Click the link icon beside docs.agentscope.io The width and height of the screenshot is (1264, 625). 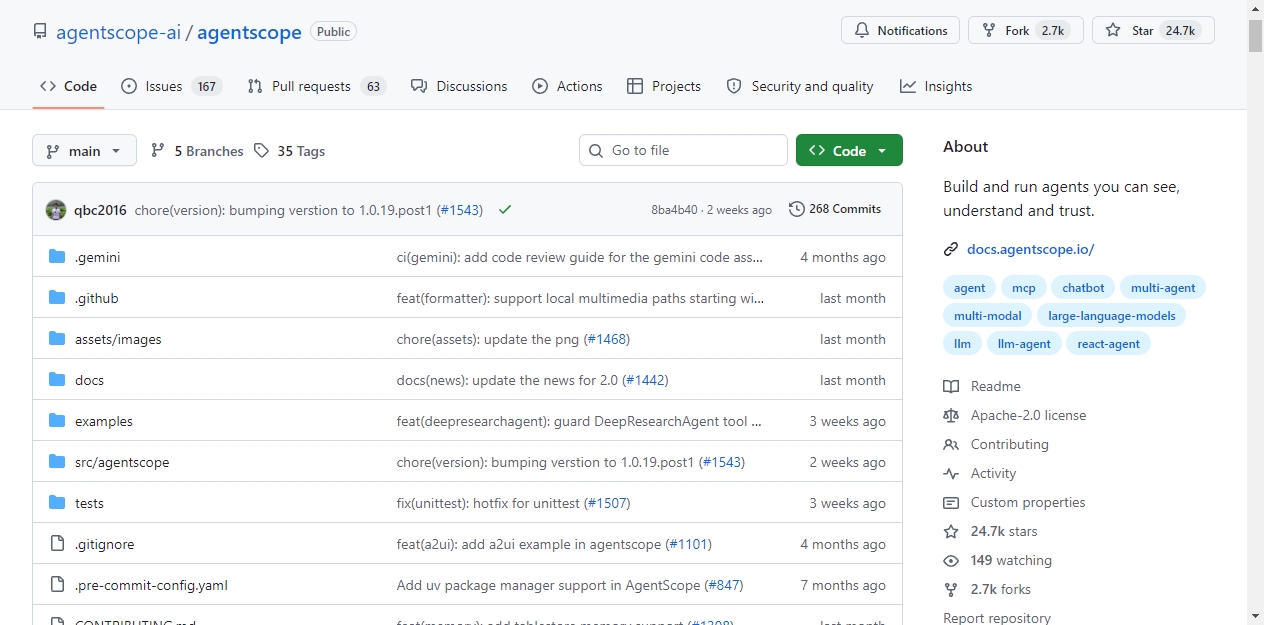point(951,250)
